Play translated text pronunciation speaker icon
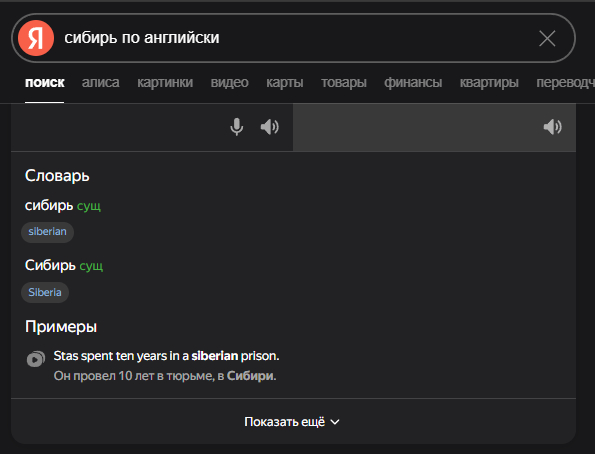This screenshot has width=595, height=454. 552,127
